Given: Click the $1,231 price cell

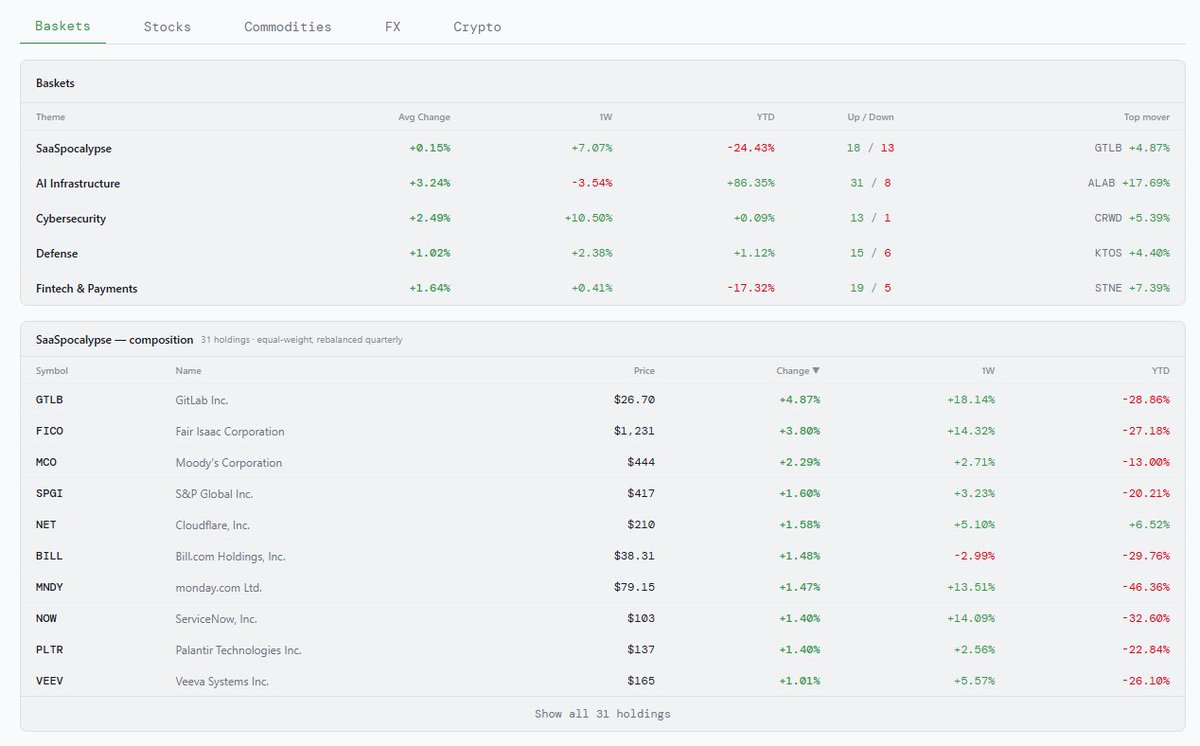Looking at the screenshot, I should coord(635,431).
